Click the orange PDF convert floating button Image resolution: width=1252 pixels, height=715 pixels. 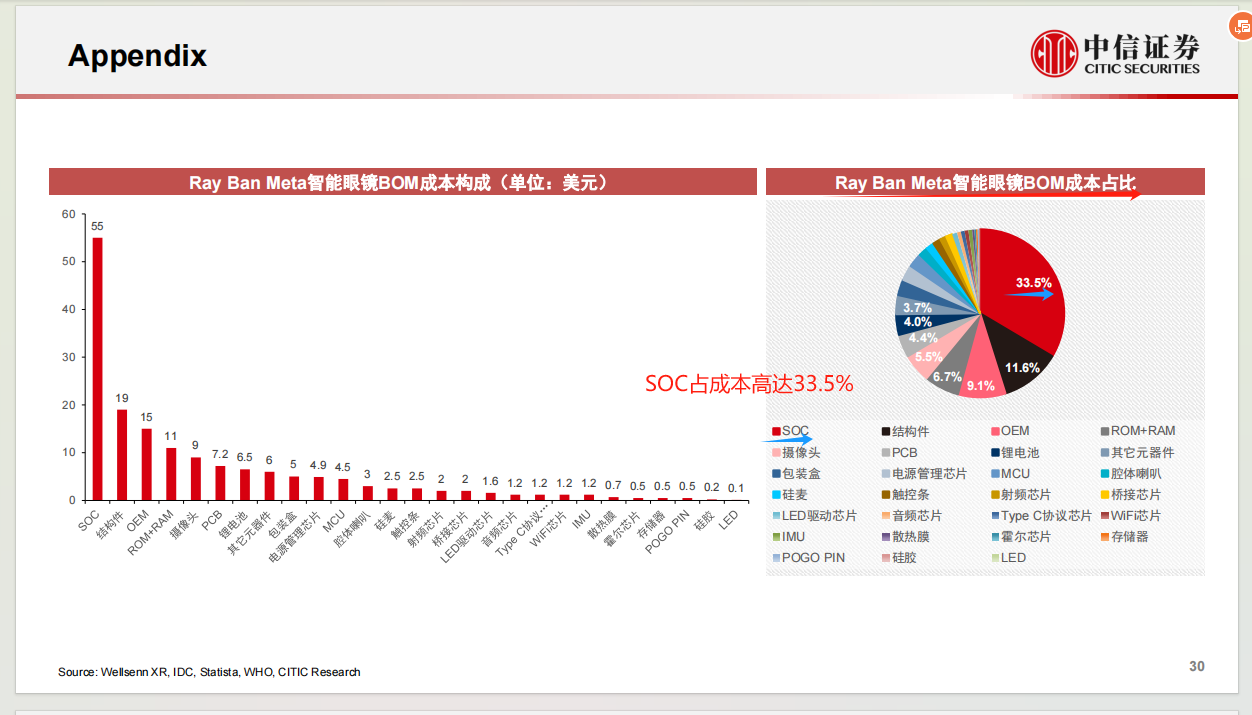1243,27
